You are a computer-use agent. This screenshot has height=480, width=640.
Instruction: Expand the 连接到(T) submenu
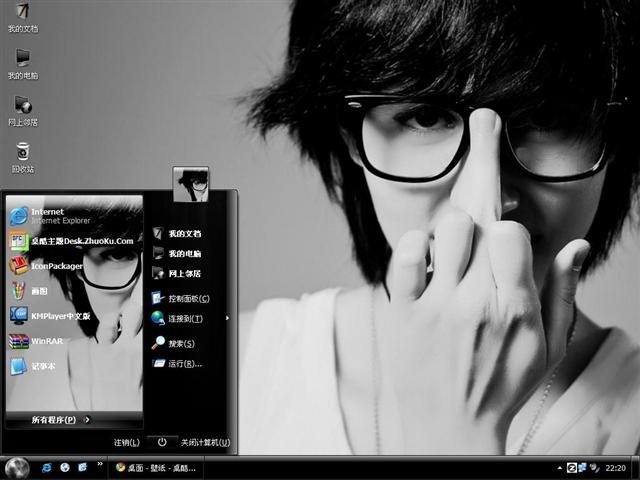coord(188,318)
